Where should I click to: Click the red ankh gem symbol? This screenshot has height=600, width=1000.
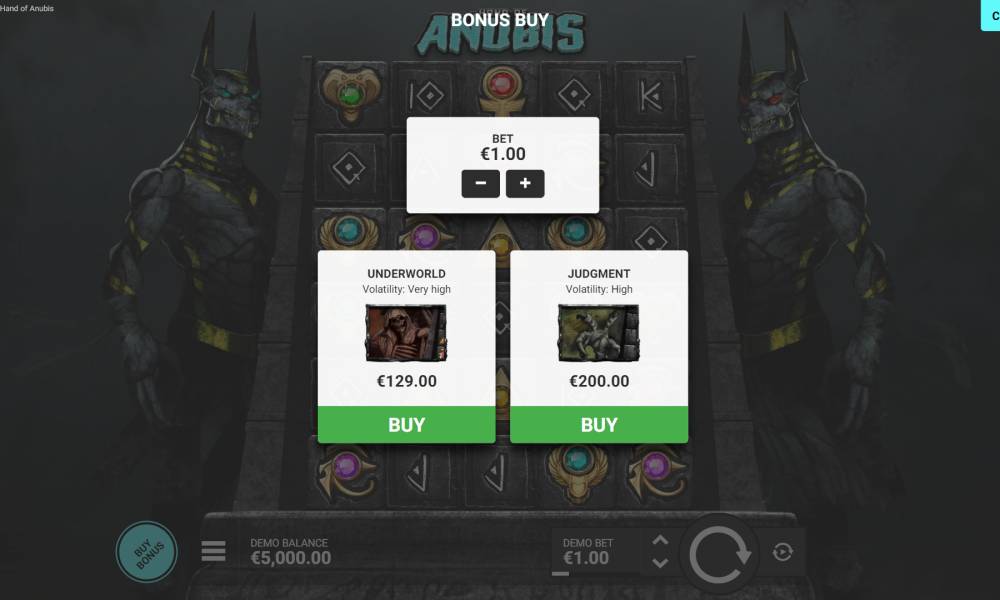(x=502, y=89)
